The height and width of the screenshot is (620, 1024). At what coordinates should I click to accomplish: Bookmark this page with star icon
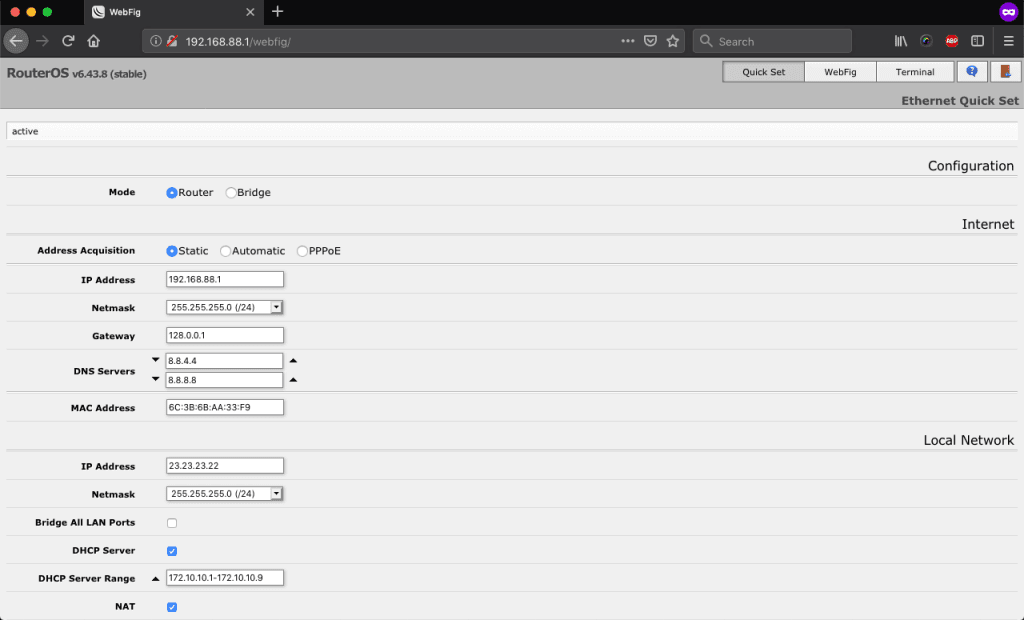tap(673, 41)
